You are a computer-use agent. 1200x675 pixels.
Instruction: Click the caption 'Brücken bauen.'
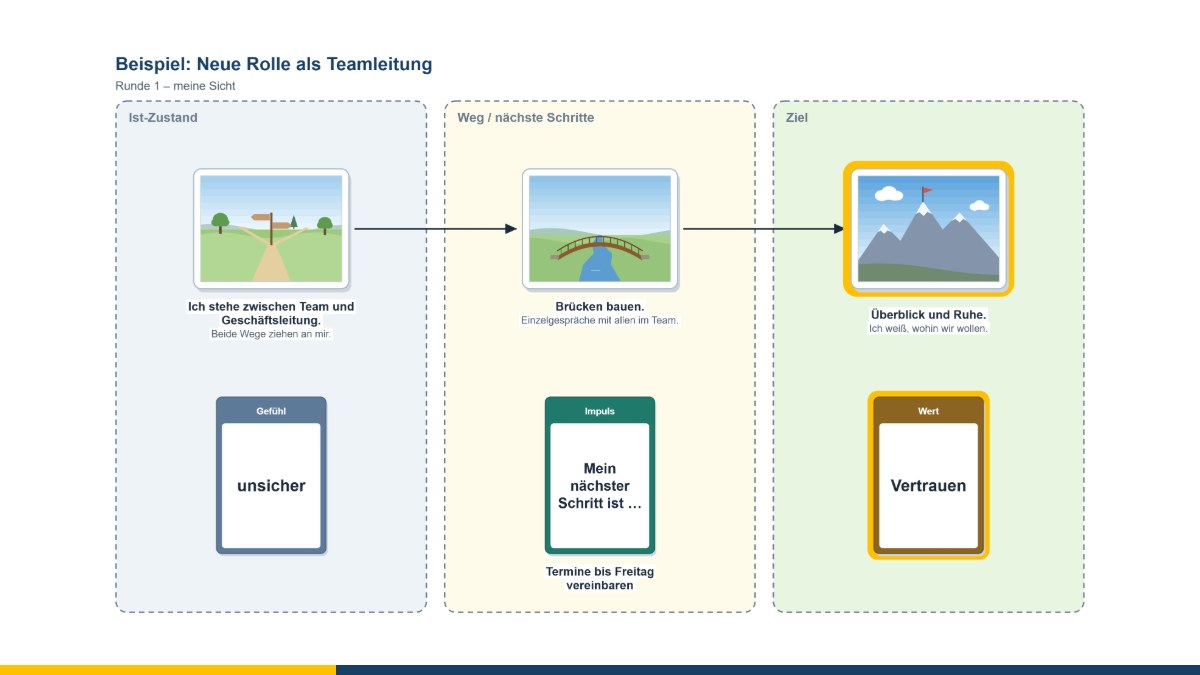pos(600,306)
